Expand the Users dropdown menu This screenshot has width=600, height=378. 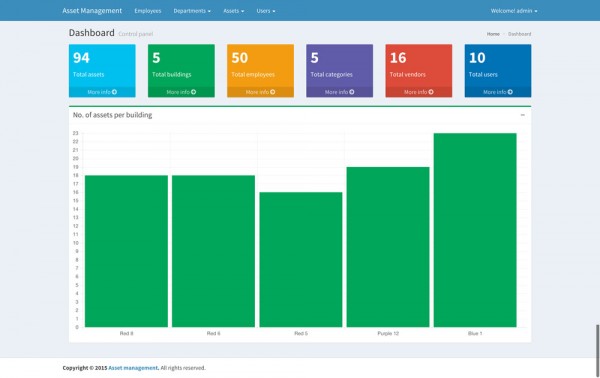266,11
